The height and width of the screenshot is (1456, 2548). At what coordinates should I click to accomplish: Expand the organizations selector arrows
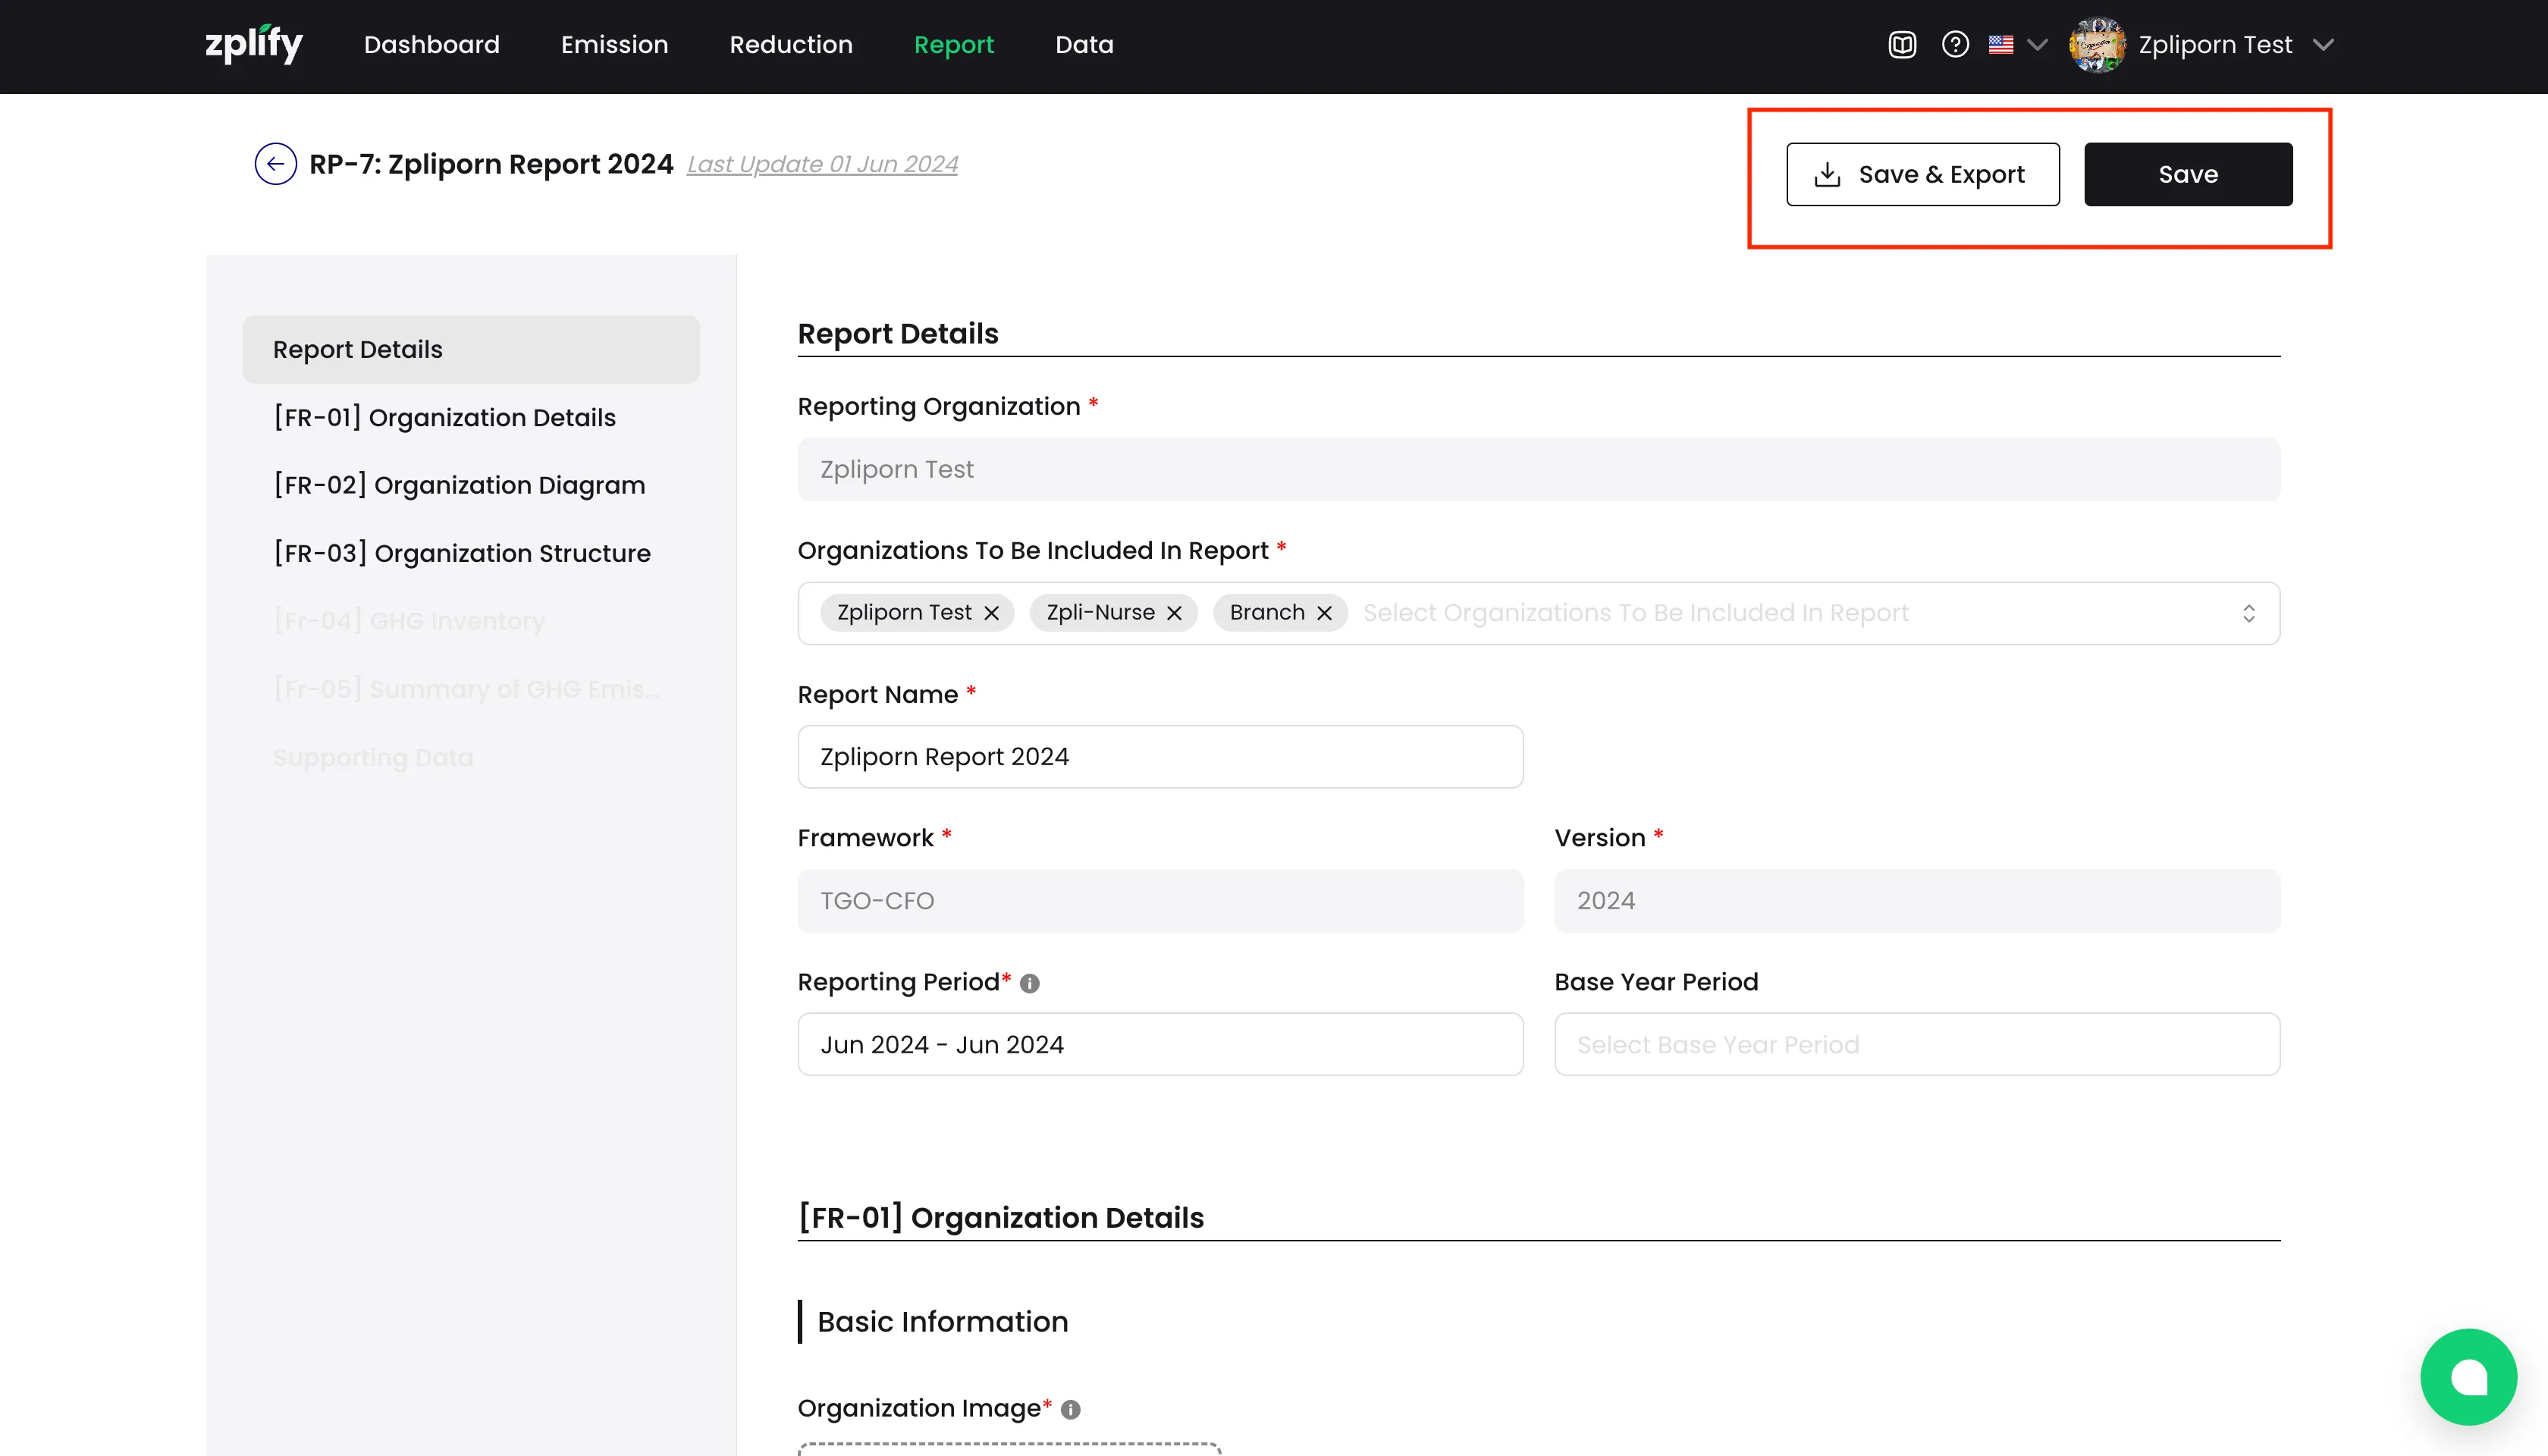tap(2248, 613)
